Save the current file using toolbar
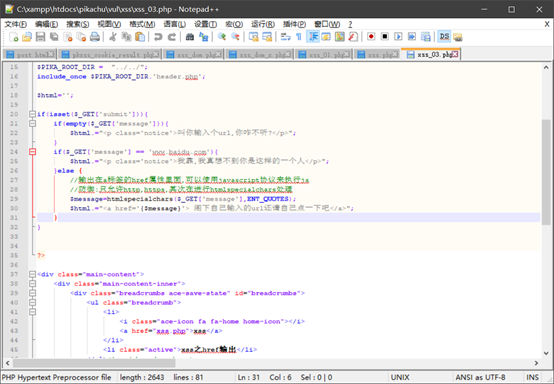The image size is (554, 384). point(40,37)
